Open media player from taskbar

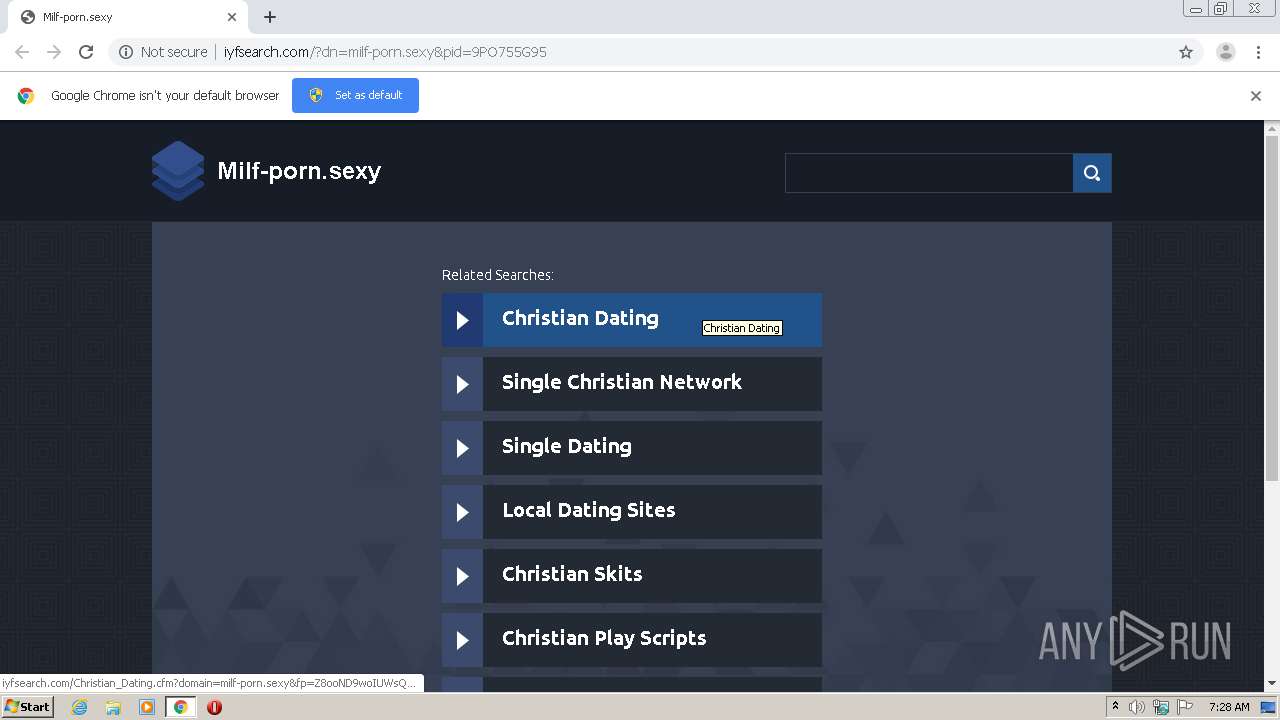coord(147,707)
